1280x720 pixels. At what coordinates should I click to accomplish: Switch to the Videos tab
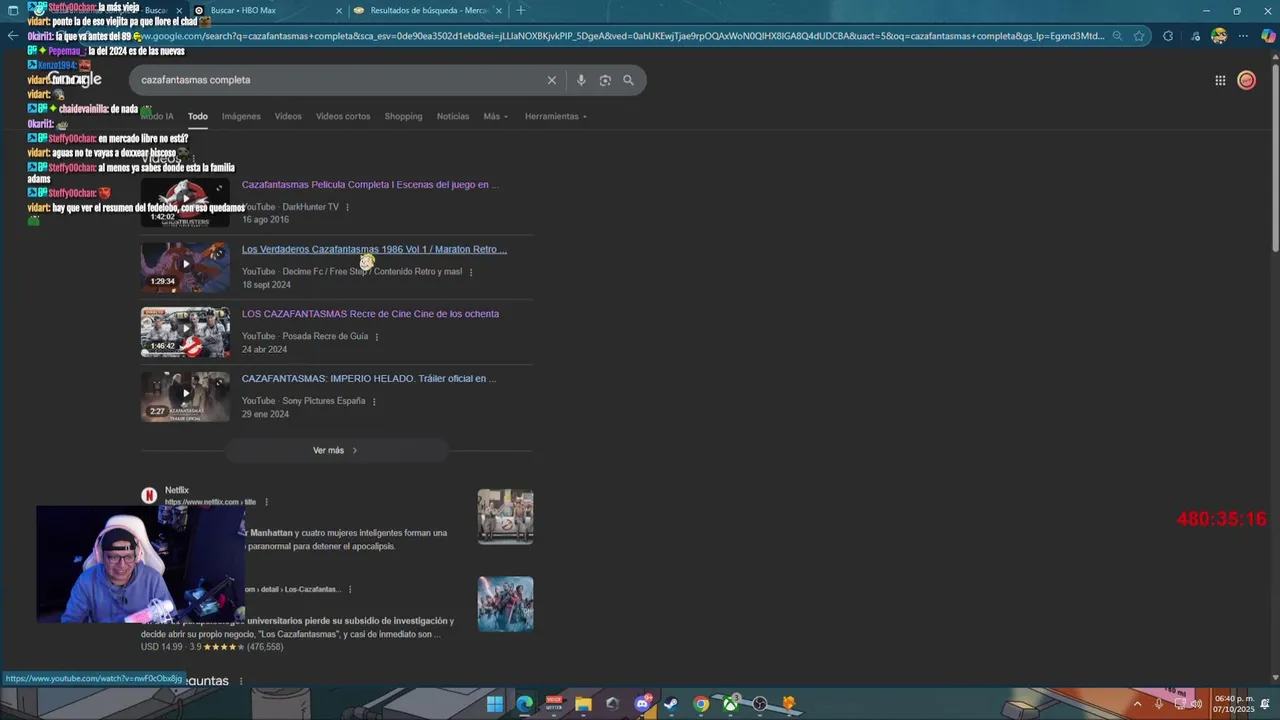pos(288,116)
